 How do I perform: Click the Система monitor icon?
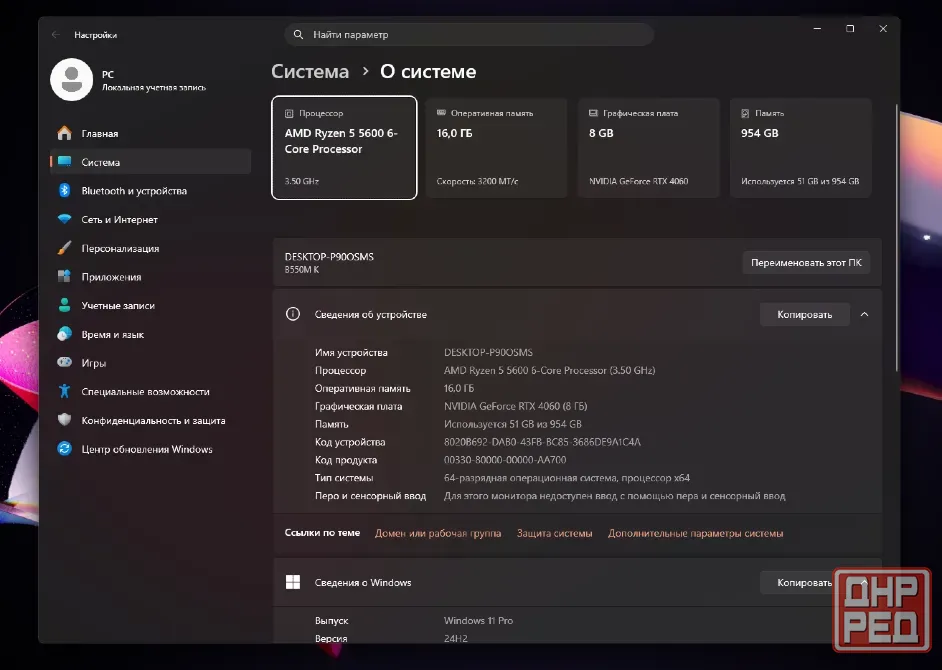[64, 162]
